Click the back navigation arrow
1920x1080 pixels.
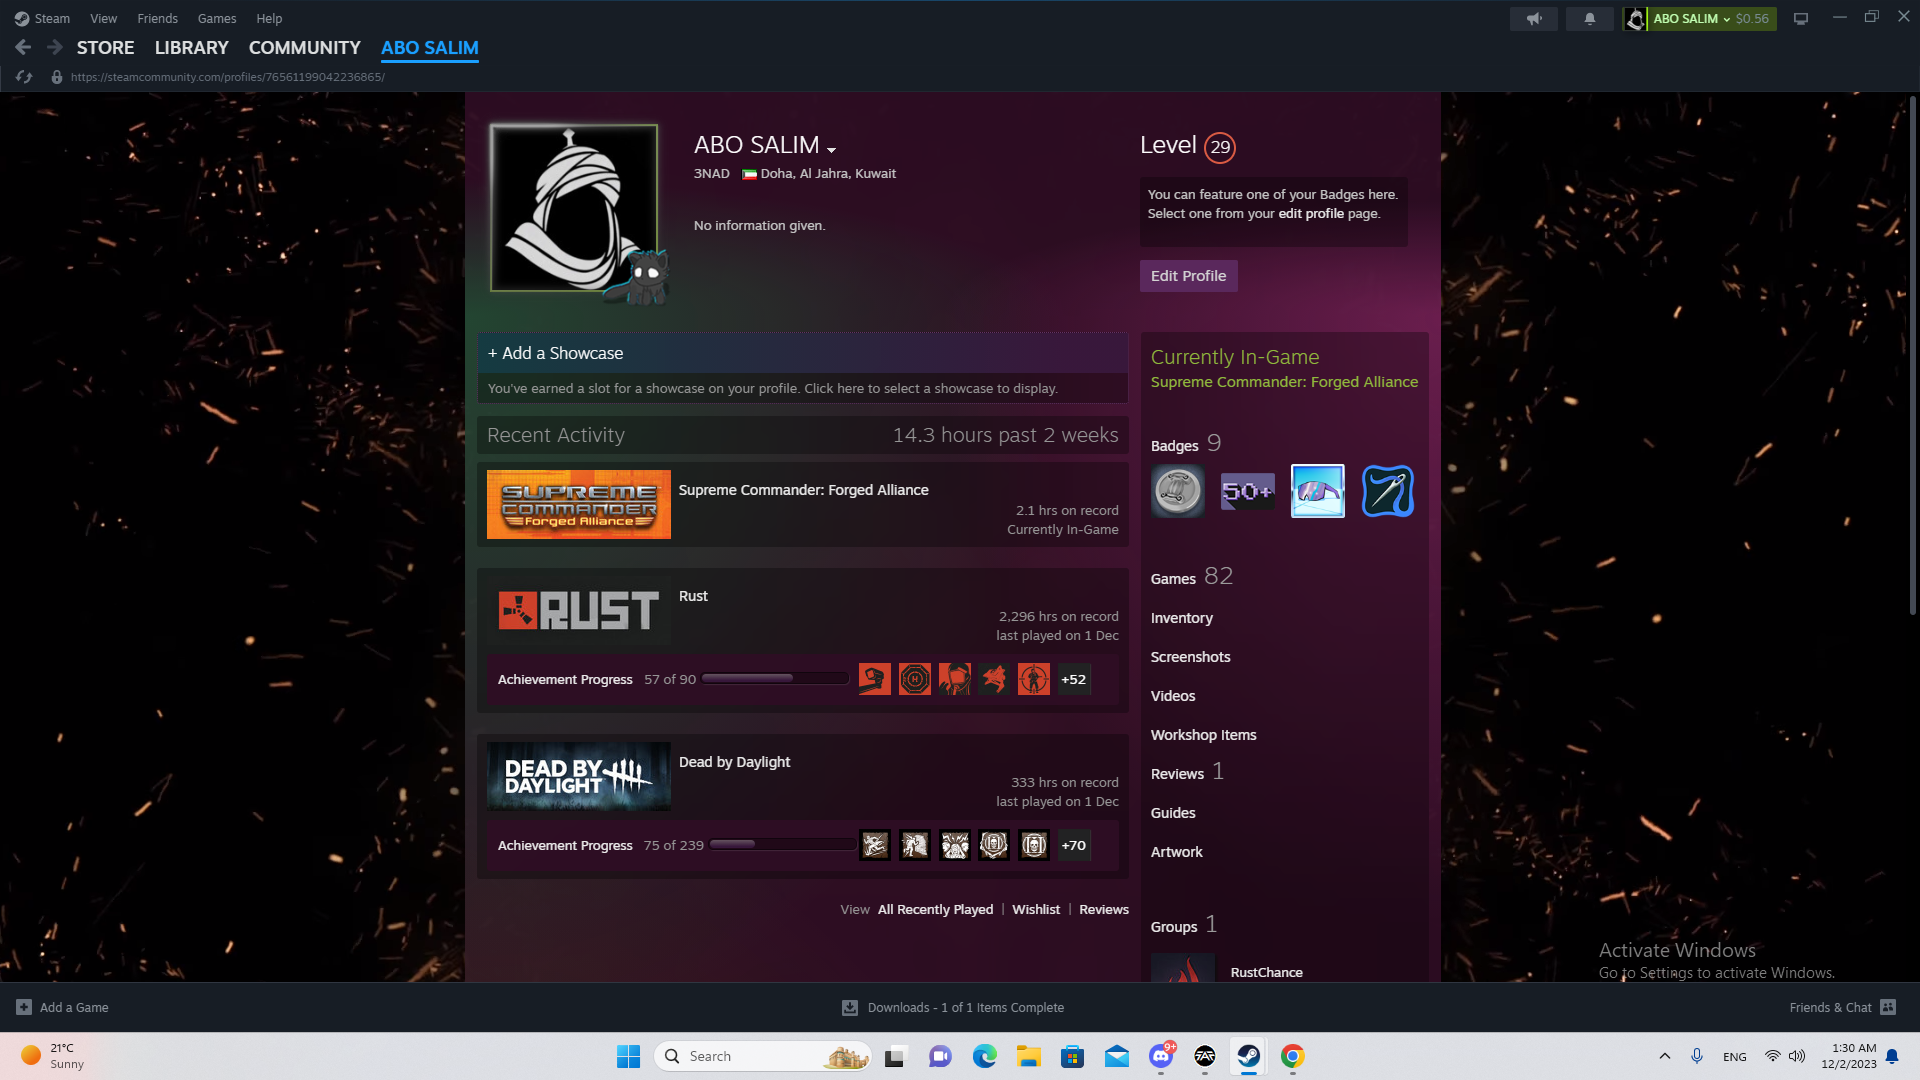click(x=23, y=47)
